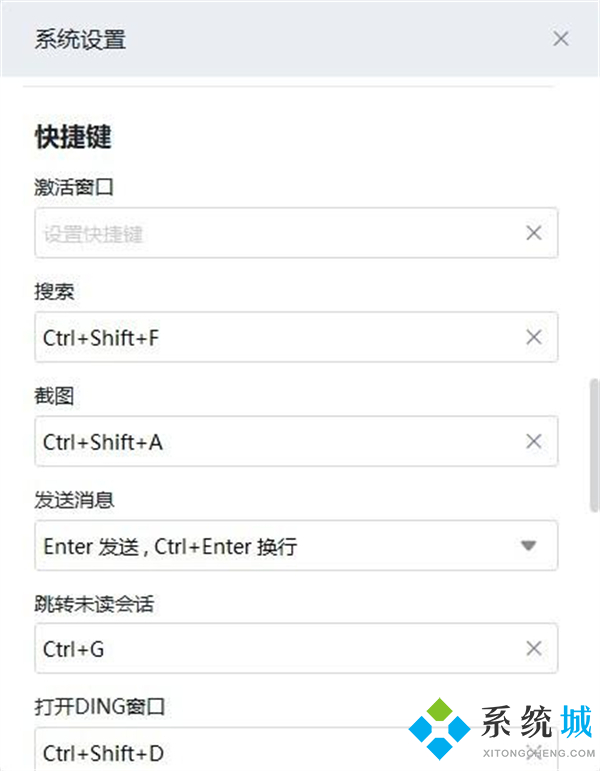Clear the 跳转未读会话 shortcut Ctrl+G
Screen dimensions: 600x771
coord(534,649)
